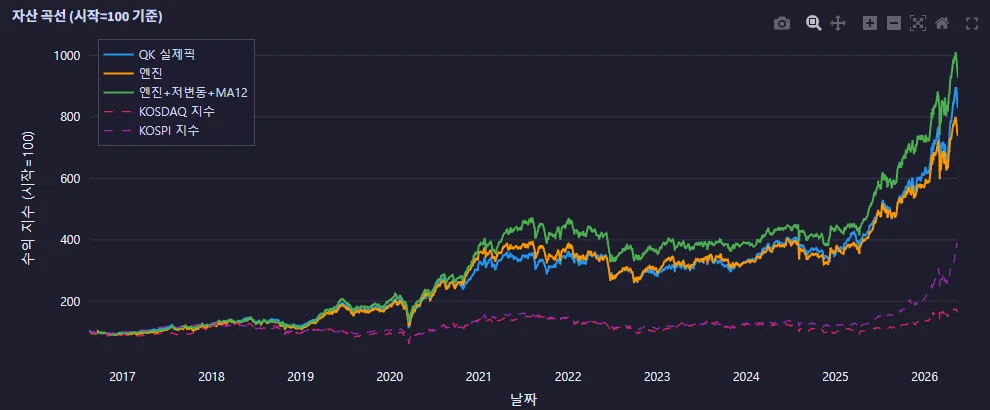Click the 2023 x-axis tick label

pyautogui.click(x=657, y=377)
